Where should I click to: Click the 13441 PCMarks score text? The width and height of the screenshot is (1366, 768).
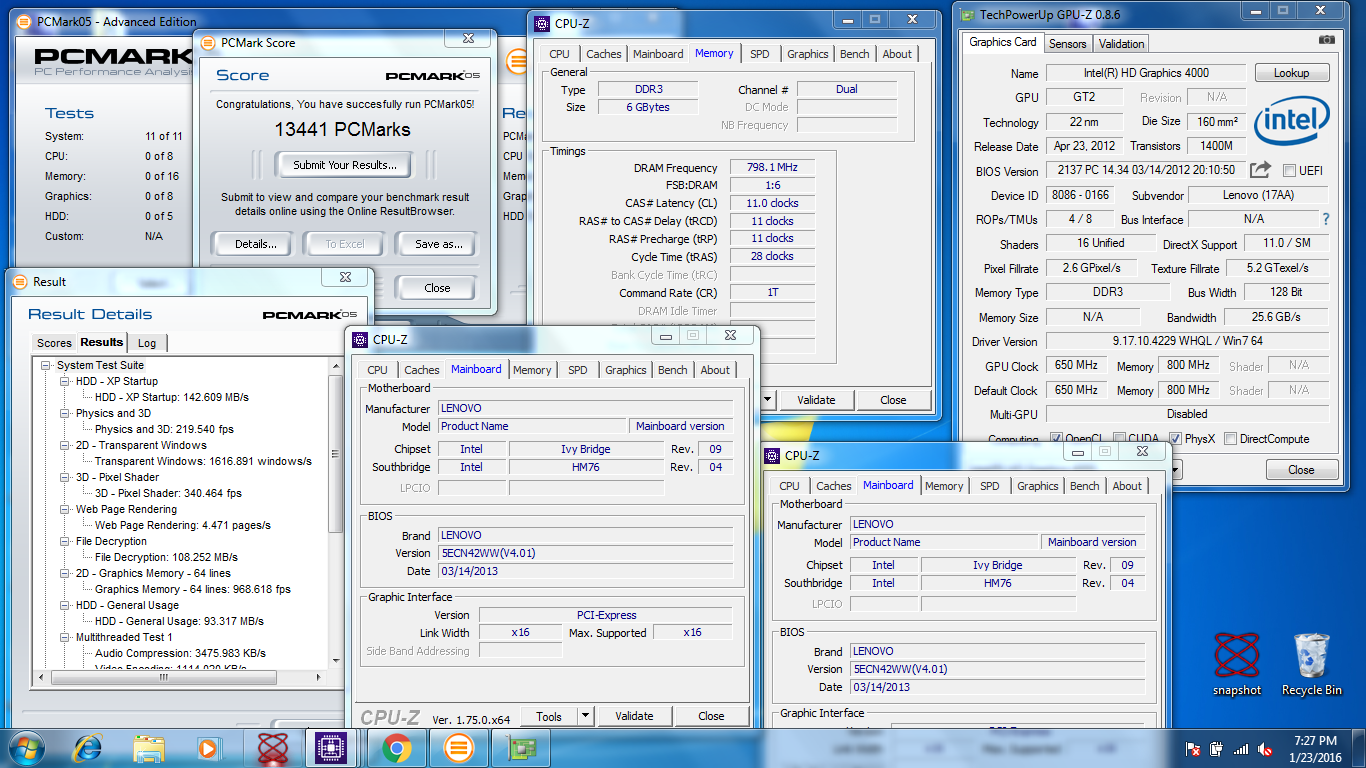point(343,129)
